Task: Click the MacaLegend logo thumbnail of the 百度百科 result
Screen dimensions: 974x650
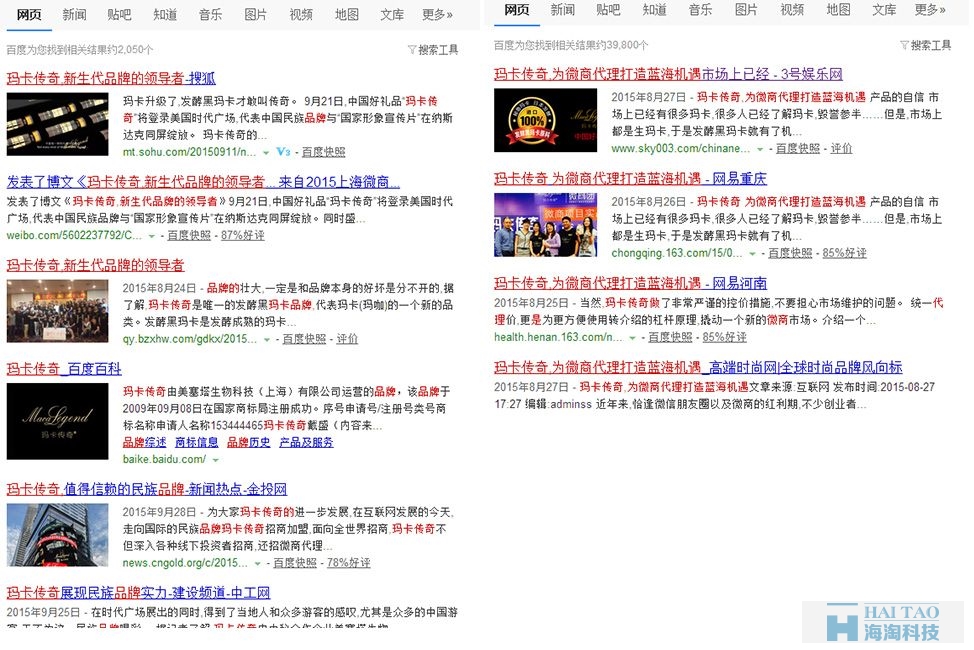Action: 58,421
